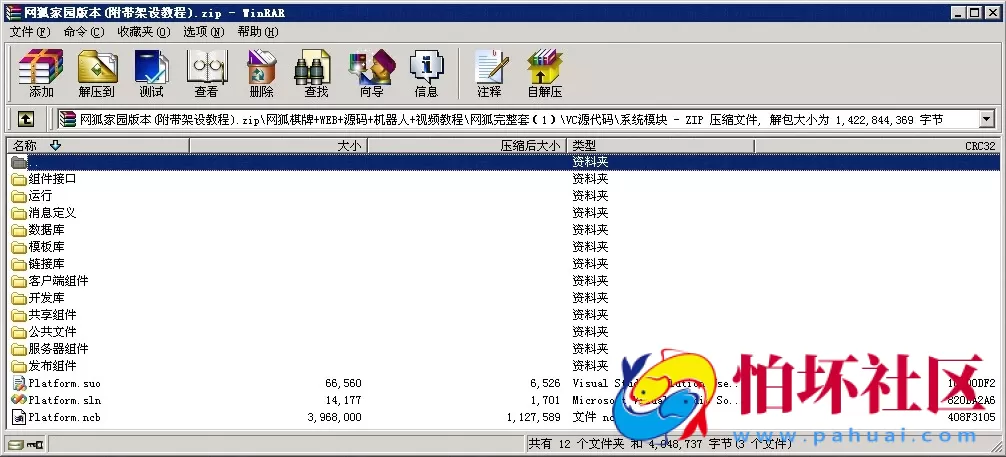The width and height of the screenshot is (1006, 457).
Task: Select the 运行 folder icon
Action: click(19, 196)
